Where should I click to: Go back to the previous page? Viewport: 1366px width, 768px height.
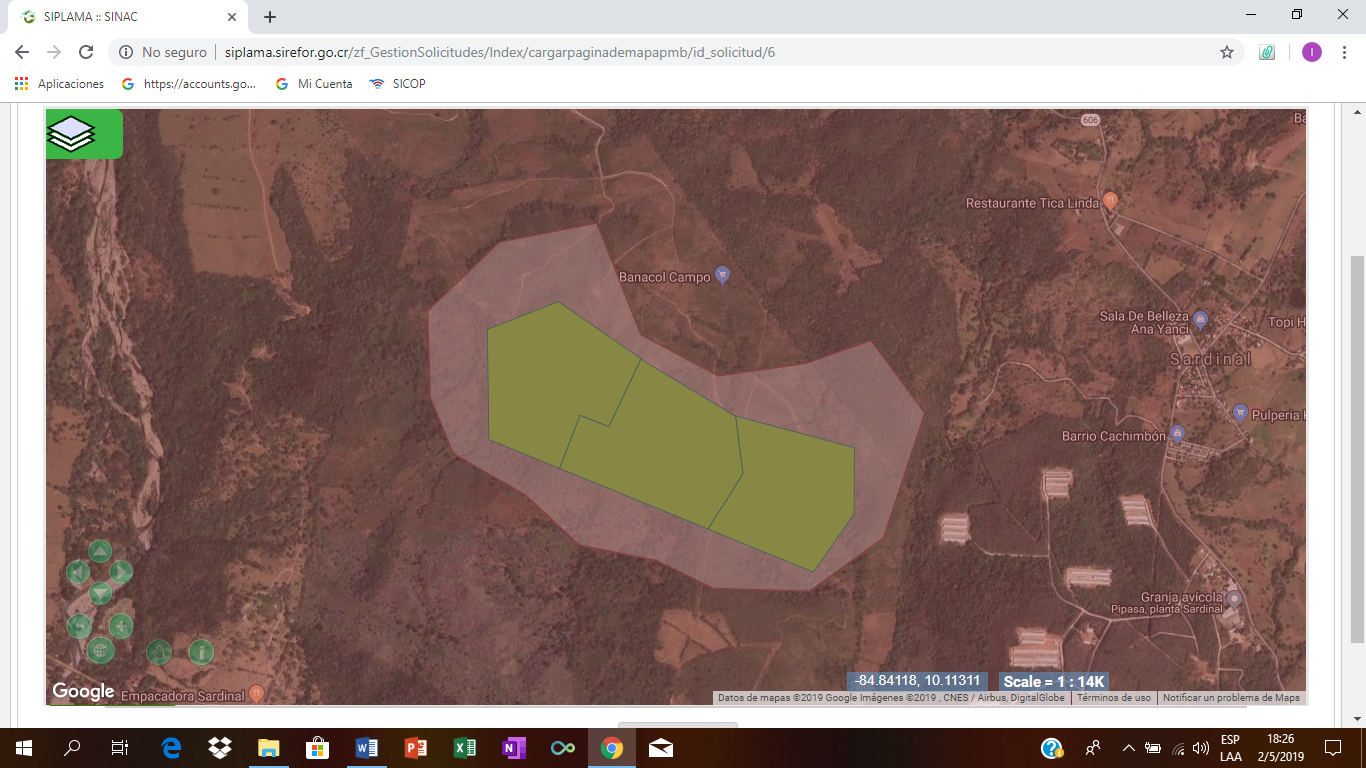[x=22, y=52]
